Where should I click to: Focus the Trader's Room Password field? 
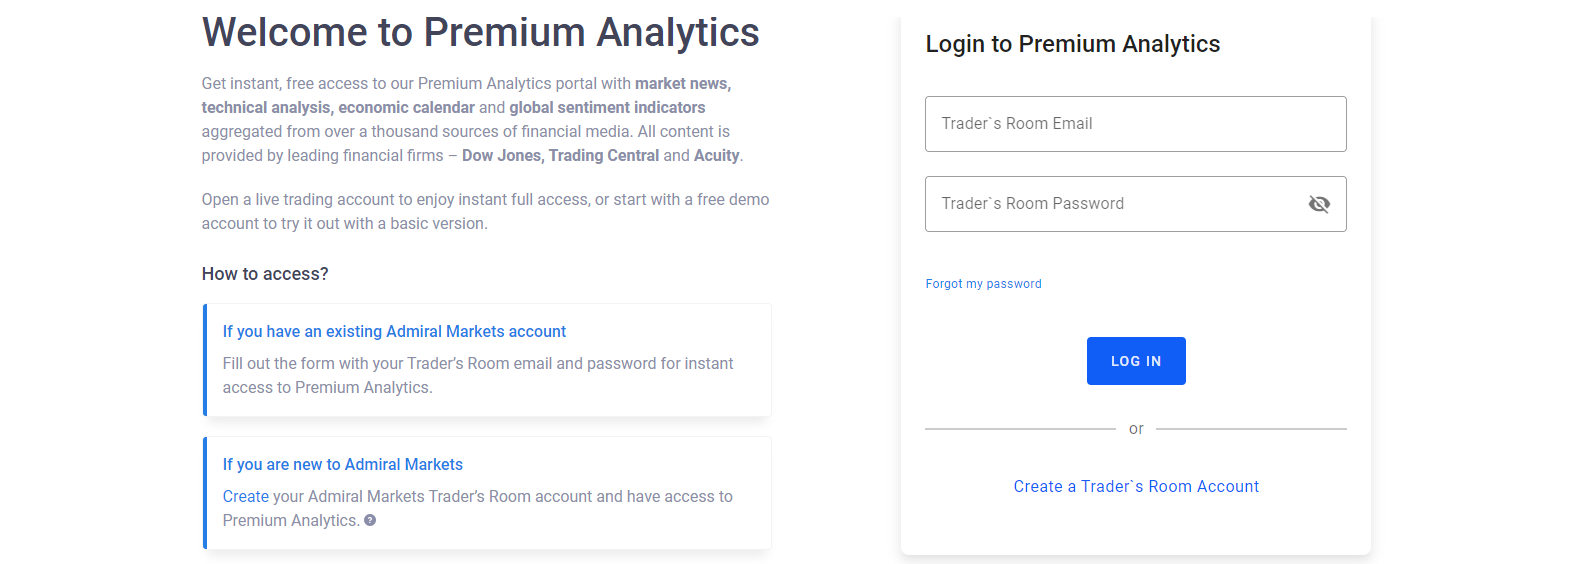1110,204
